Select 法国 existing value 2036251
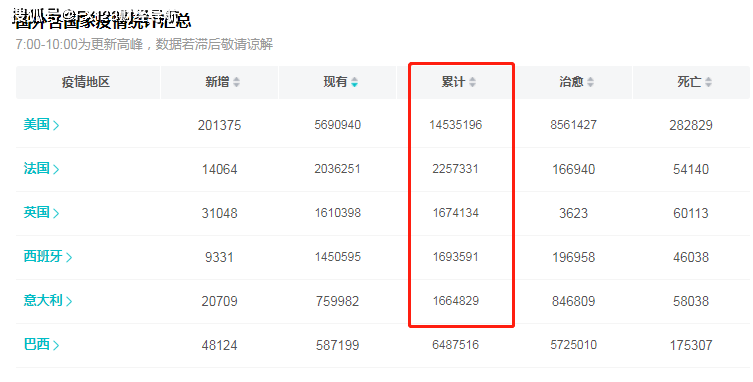753x382 pixels. [x=338, y=169]
